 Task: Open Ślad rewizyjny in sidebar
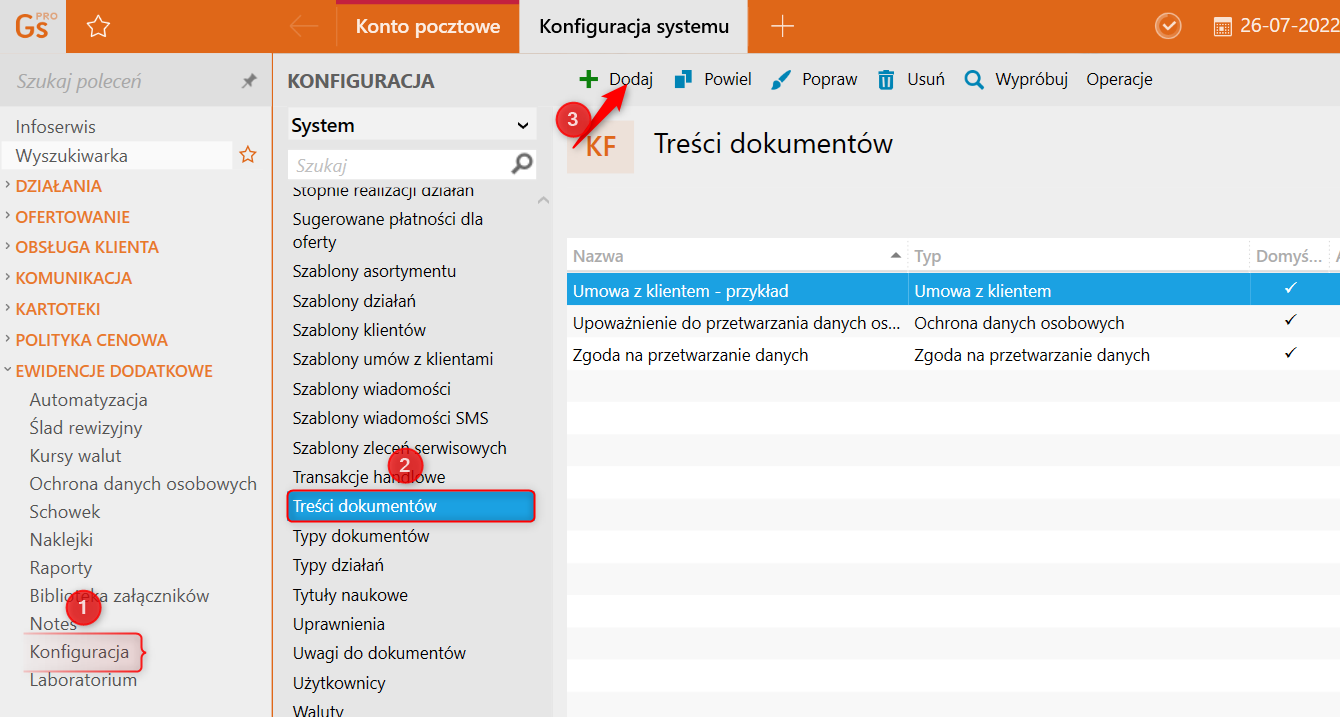(86, 428)
